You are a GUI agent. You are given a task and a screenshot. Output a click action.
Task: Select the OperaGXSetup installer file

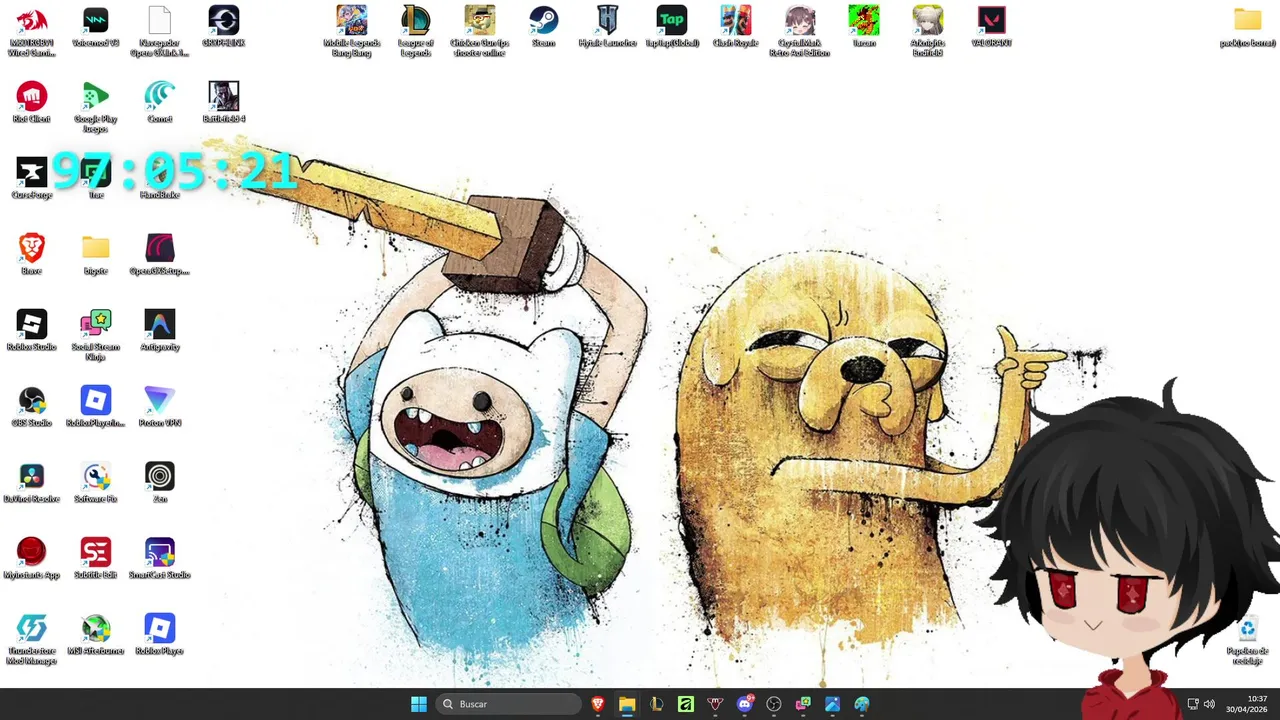click(159, 256)
